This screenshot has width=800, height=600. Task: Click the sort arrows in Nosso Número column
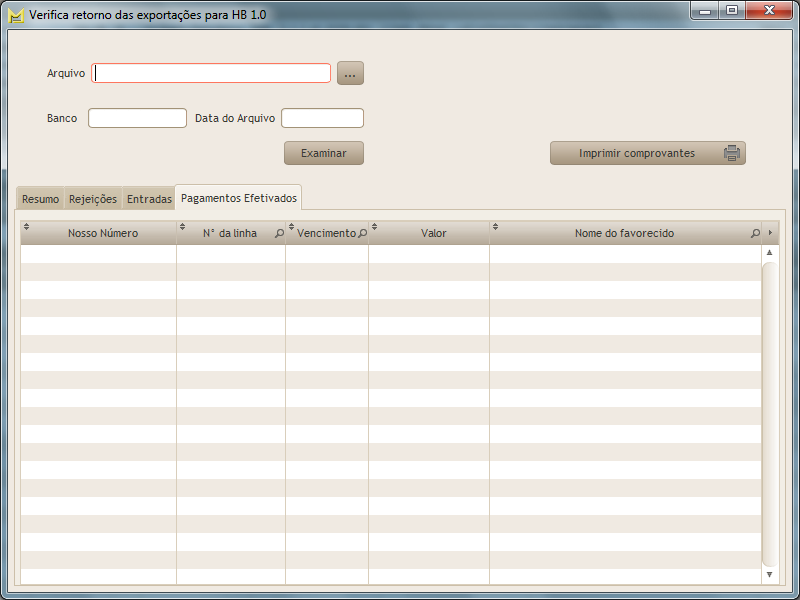point(27,227)
